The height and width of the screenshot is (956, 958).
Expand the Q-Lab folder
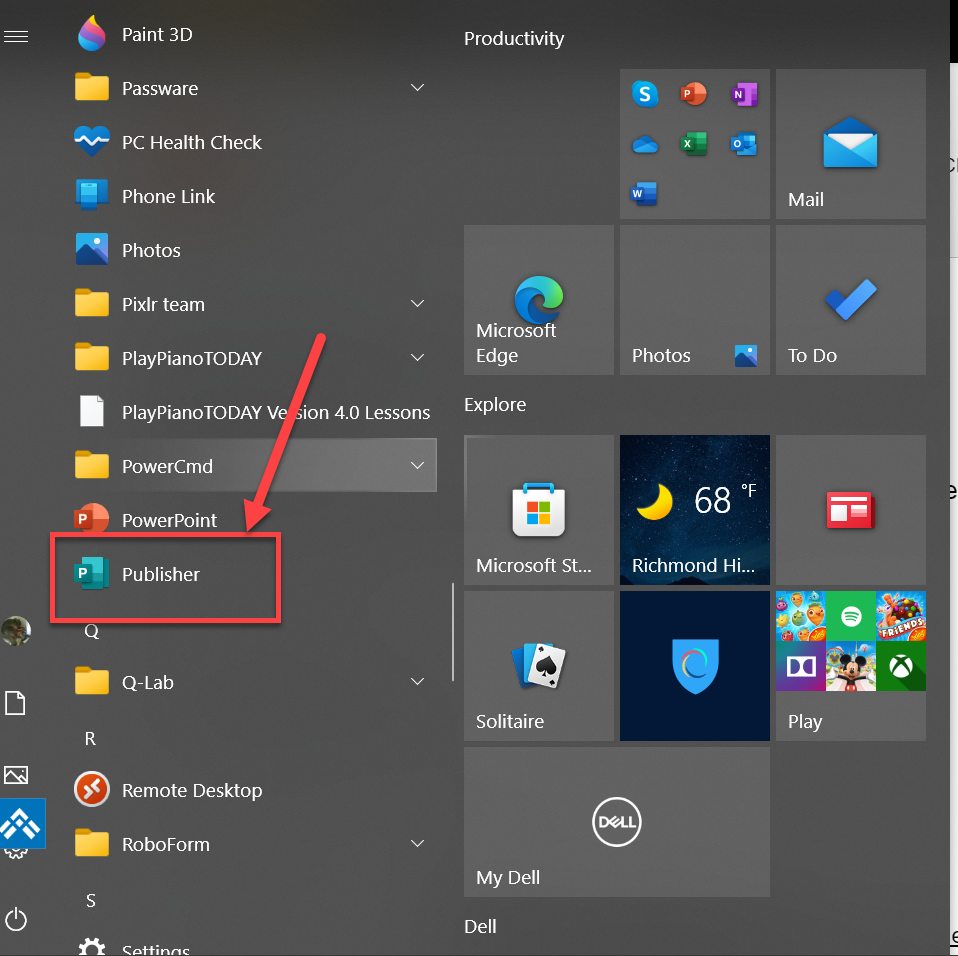coord(417,682)
